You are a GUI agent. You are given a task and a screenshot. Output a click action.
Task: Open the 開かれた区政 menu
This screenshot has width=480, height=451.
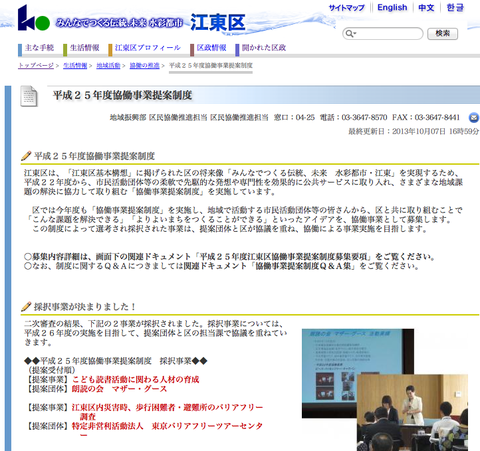[x=264, y=48]
